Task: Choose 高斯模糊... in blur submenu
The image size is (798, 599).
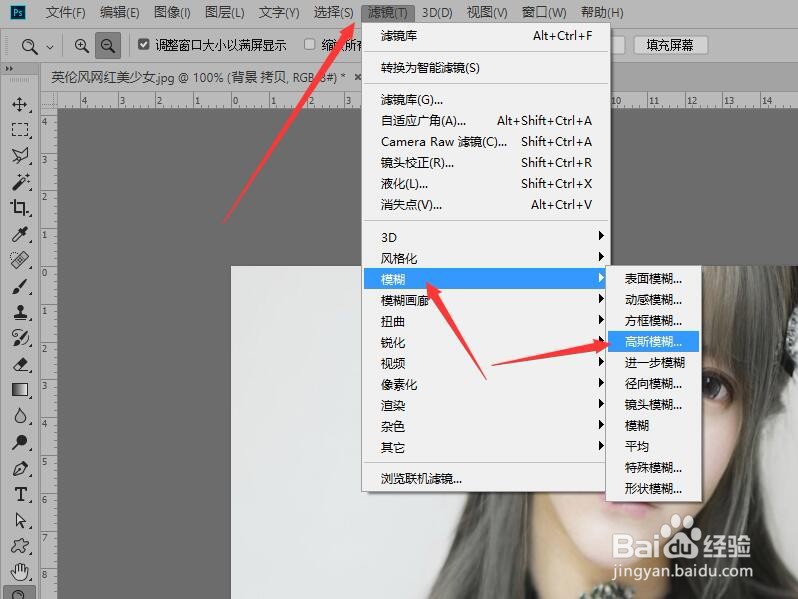Action: (x=653, y=341)
